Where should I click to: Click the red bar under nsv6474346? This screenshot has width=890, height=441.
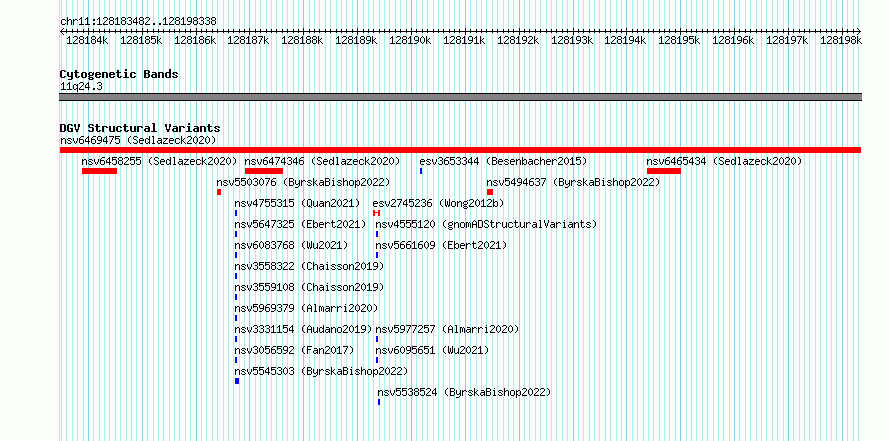click(x=264, y=171)
